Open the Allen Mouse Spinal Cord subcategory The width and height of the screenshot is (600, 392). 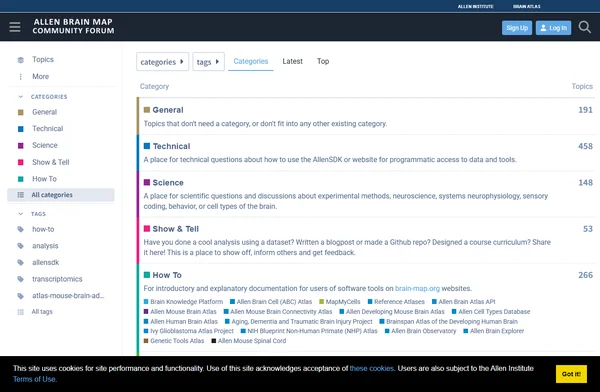tap(249, 341)
